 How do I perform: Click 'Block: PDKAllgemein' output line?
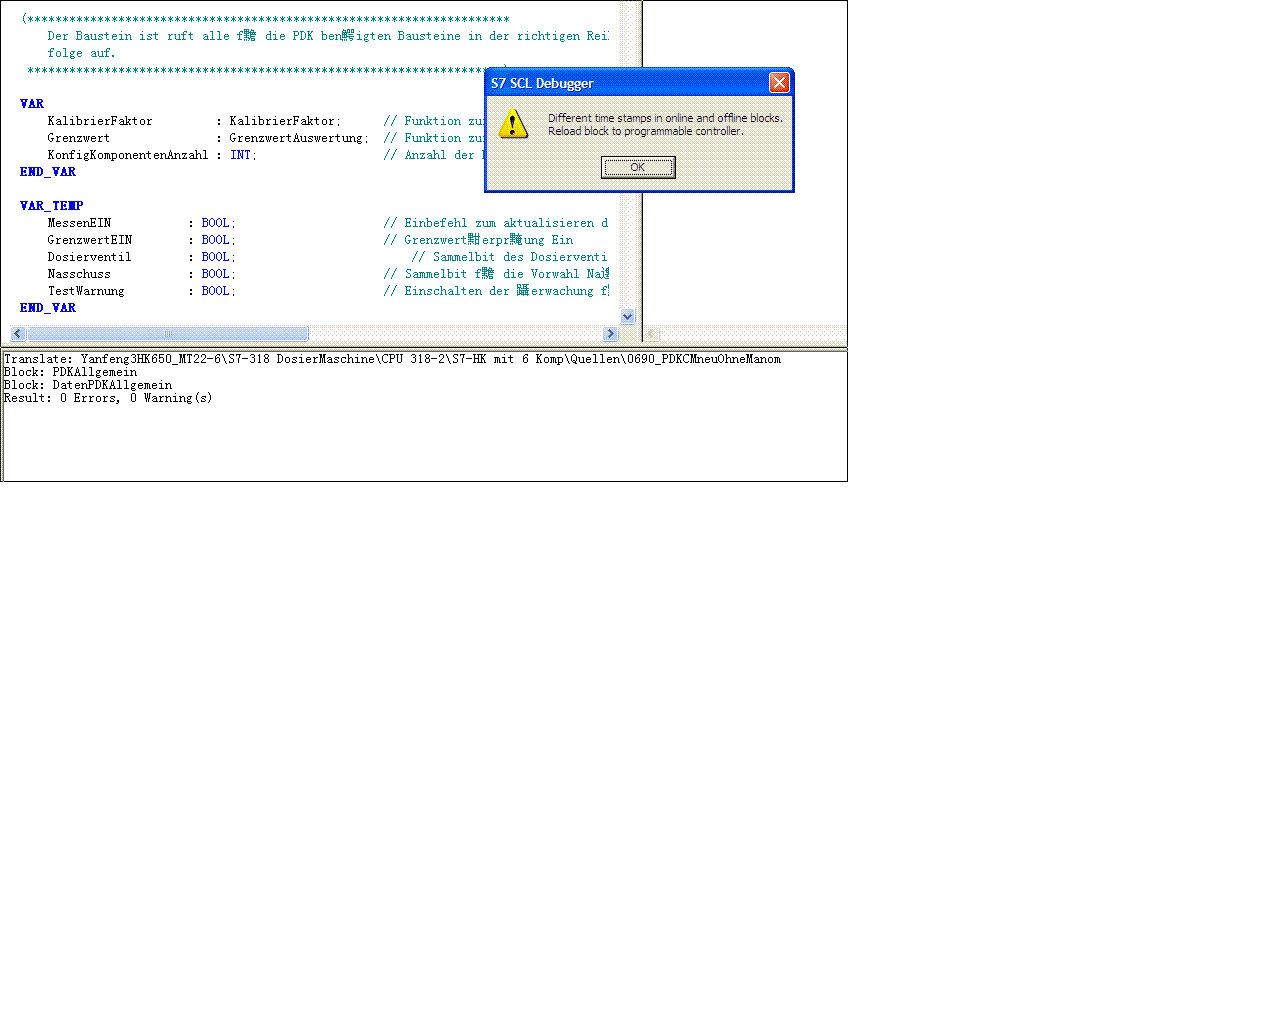coord(70,372)
